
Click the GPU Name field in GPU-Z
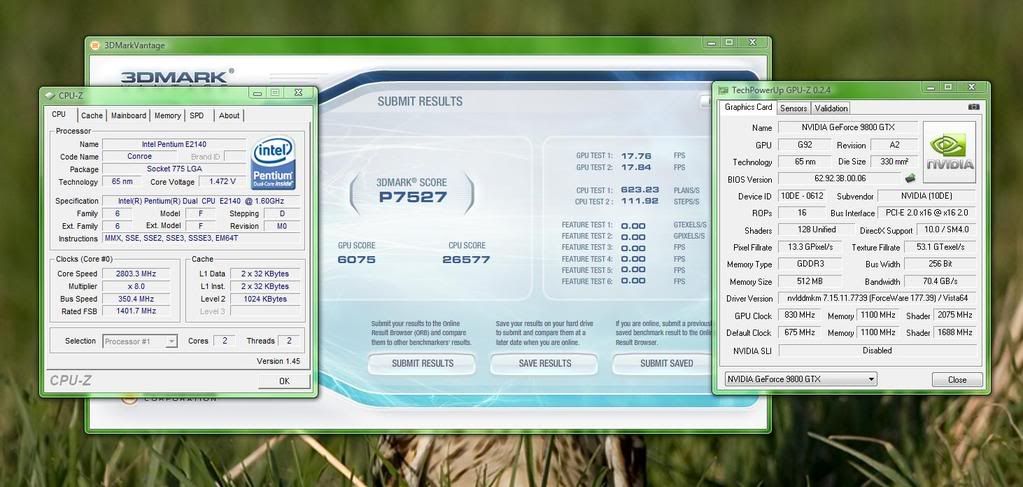848,127
